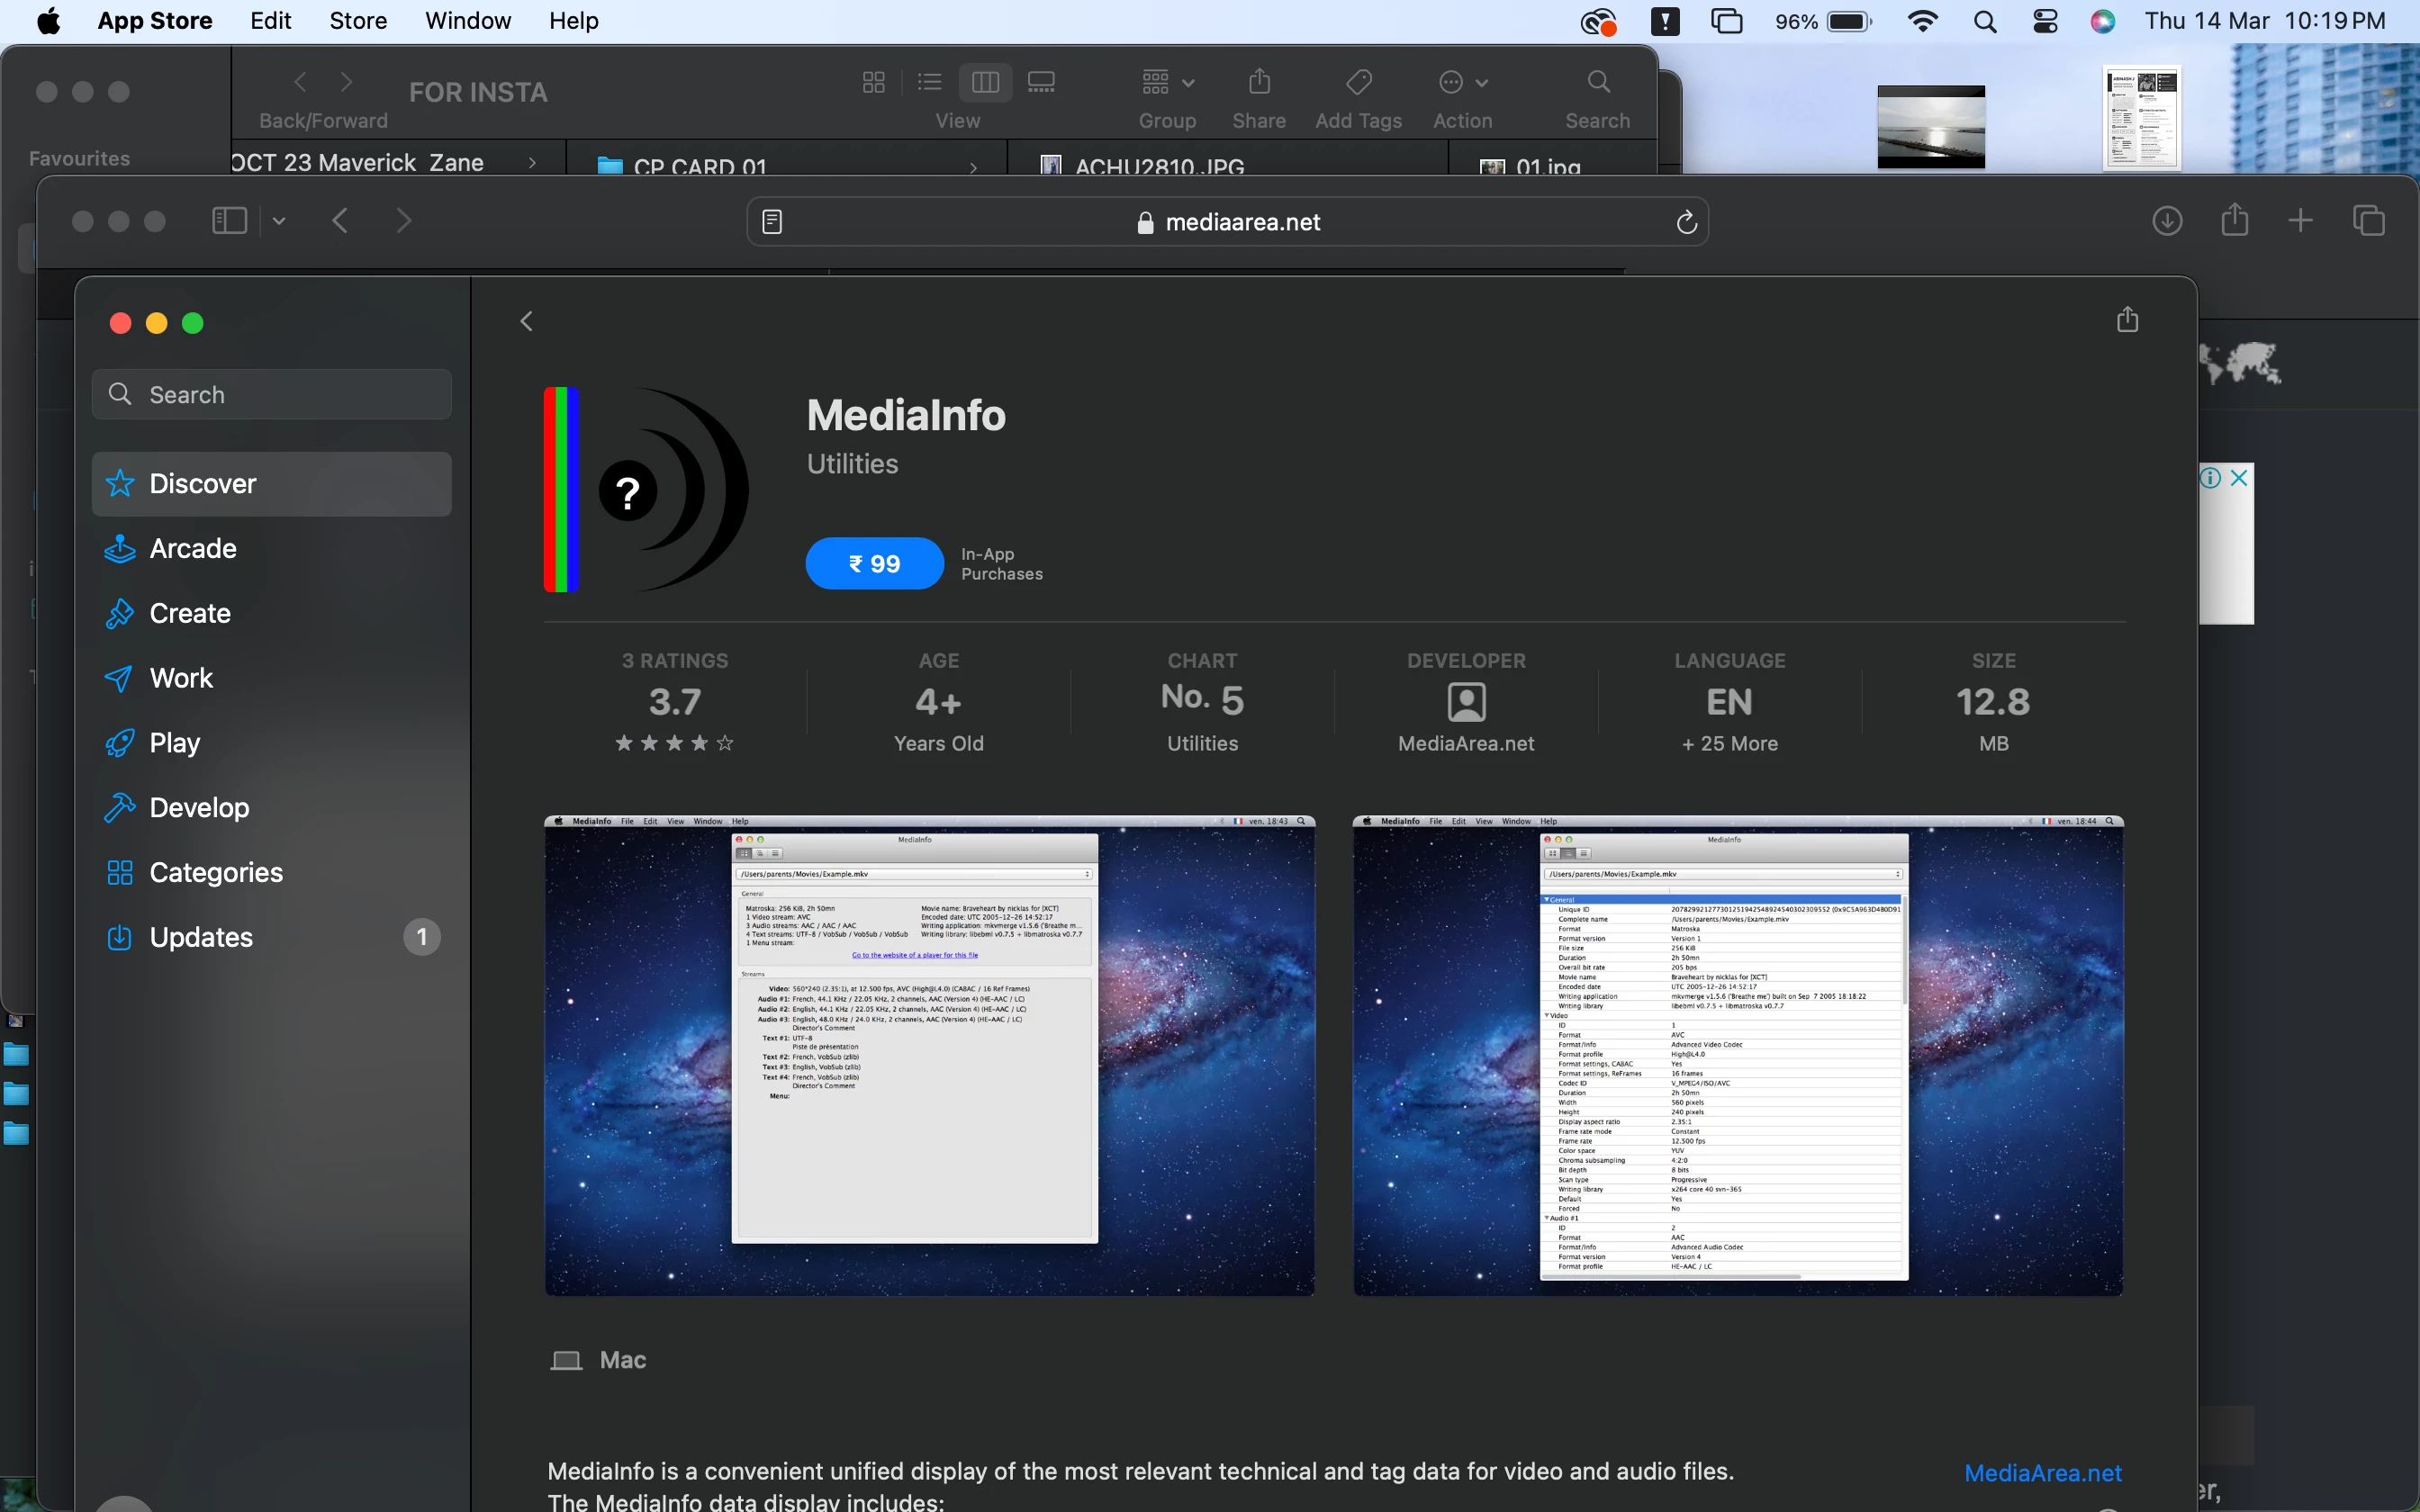Open the Finder Group dropdown

click(x=1167, y=82)
